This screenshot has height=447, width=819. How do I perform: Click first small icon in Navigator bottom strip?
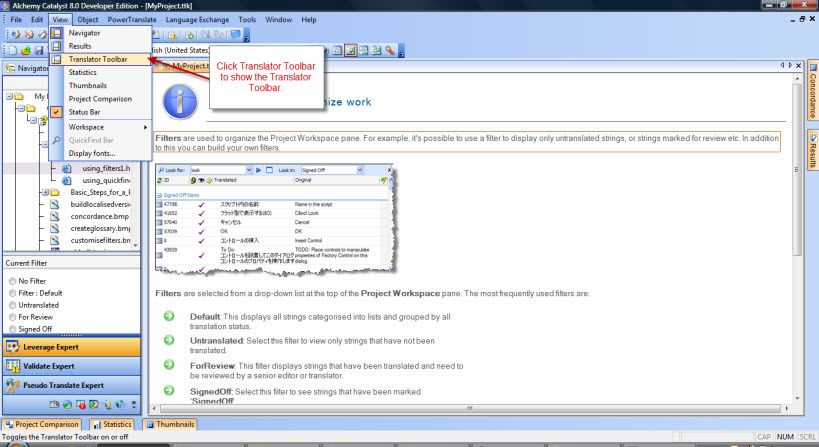54,404
